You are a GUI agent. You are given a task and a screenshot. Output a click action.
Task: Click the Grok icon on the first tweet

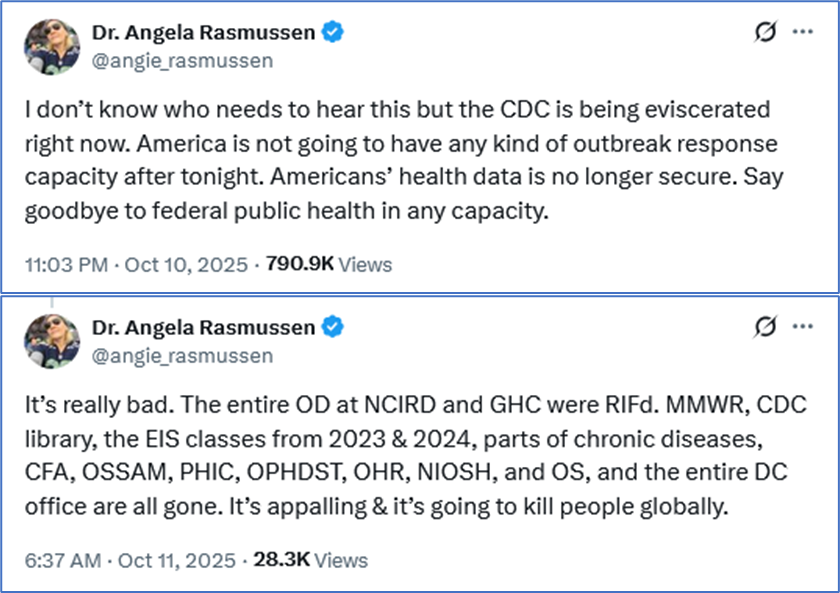tap(764, 32)
